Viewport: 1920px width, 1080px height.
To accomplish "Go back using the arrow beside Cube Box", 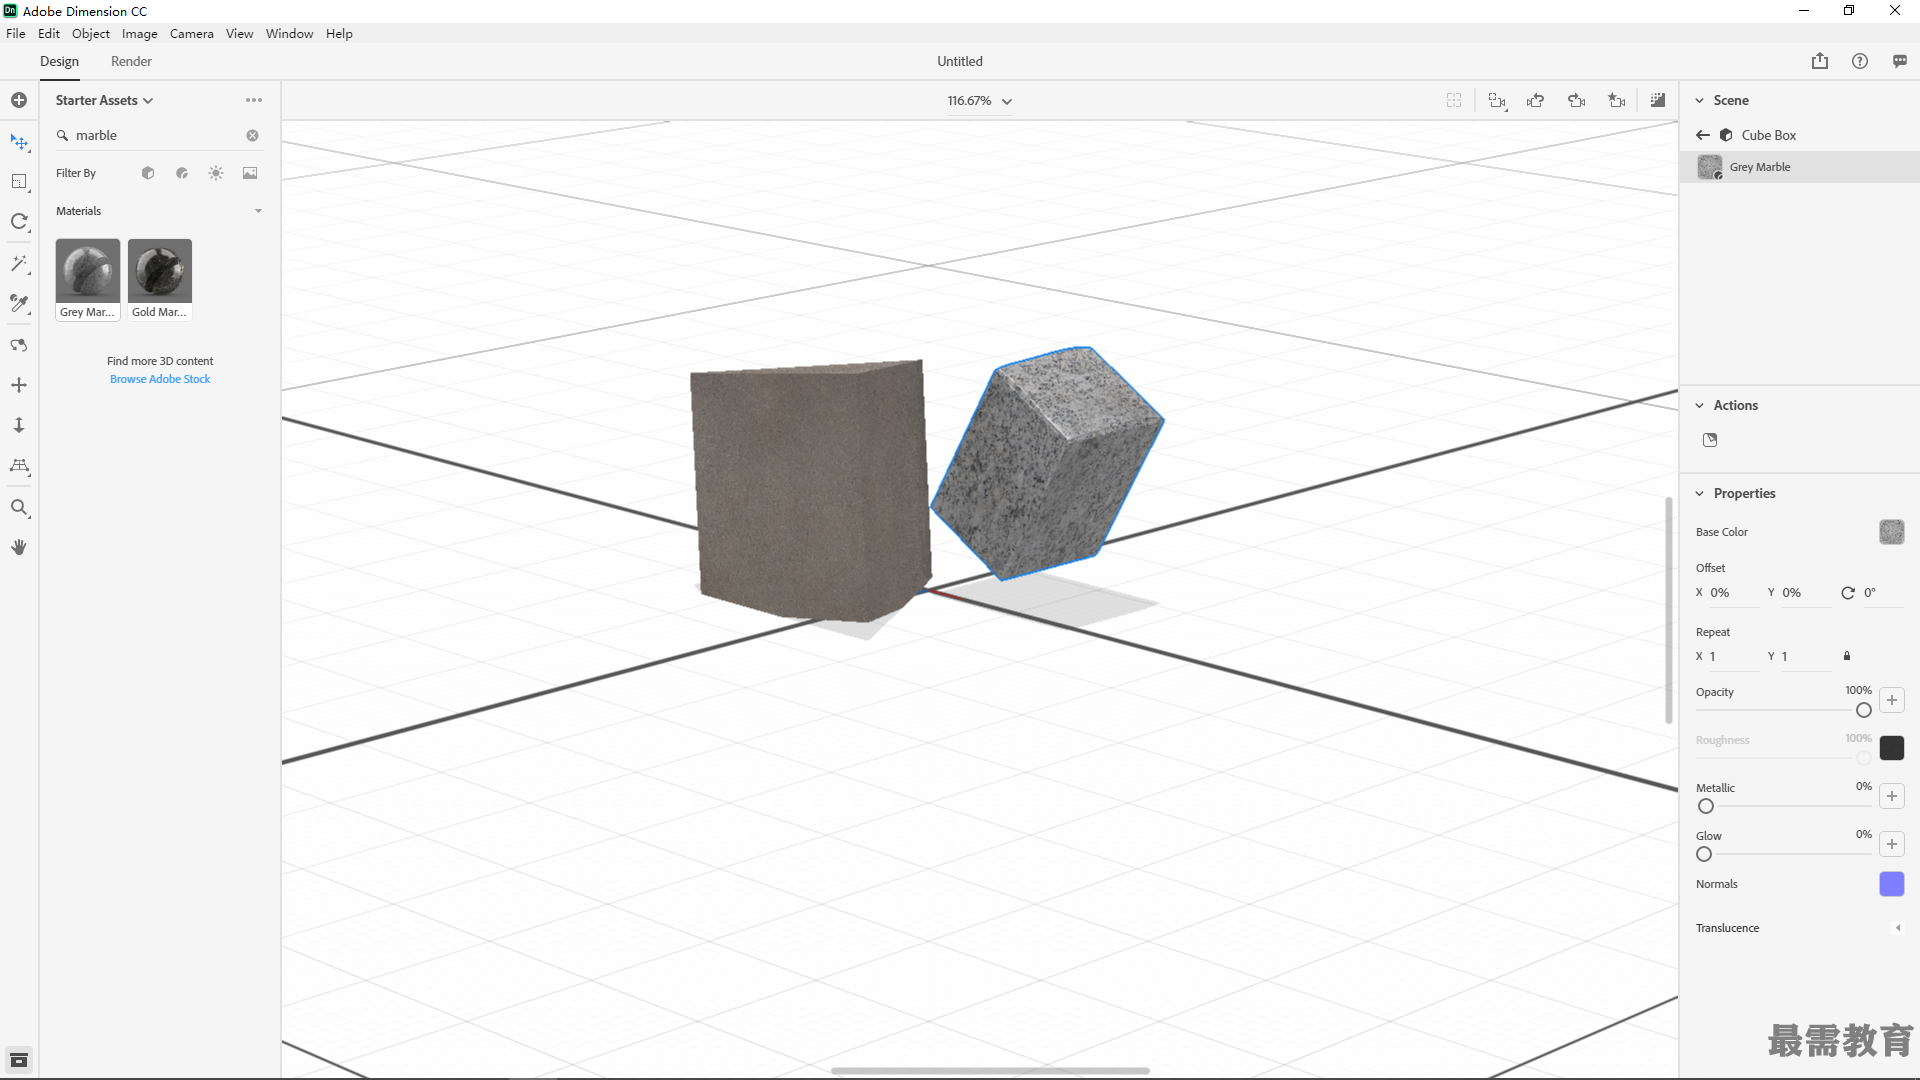I will (1703, 135).
